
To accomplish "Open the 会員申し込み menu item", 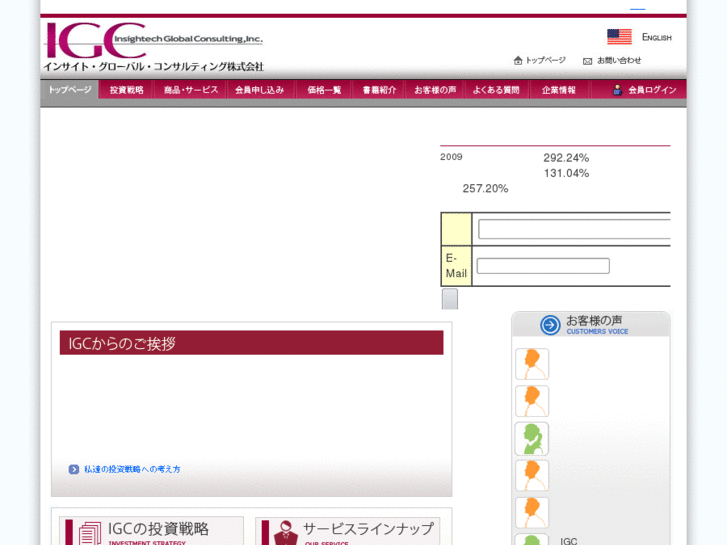I will (259, 90).
